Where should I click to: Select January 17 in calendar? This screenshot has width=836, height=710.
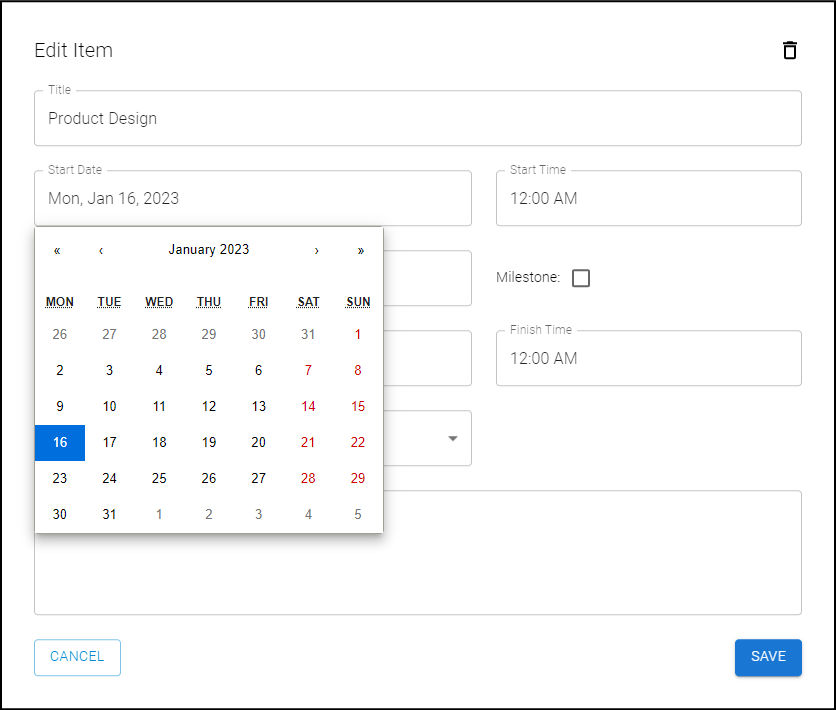110,442
